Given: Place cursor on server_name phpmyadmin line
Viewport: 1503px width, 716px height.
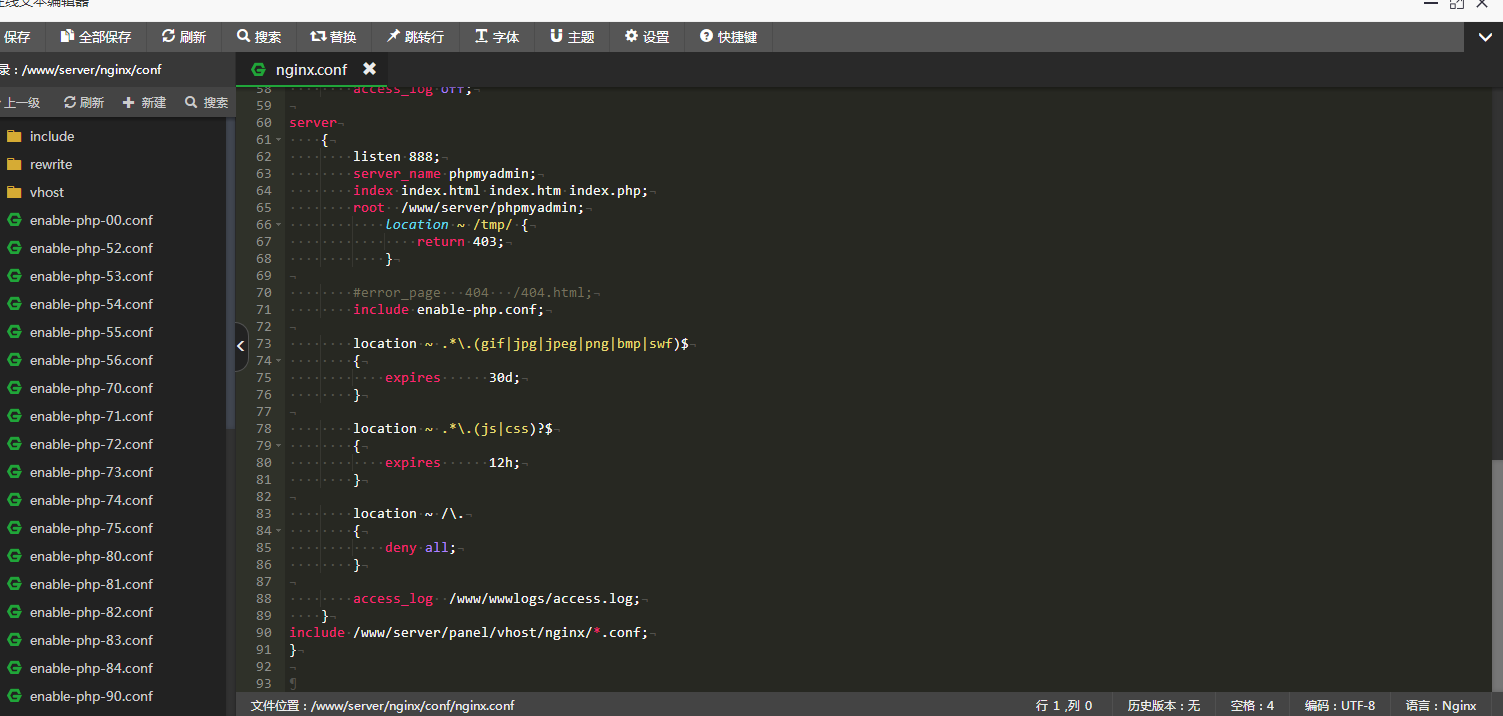Looking at the screenshot, I should click(444, 174).
